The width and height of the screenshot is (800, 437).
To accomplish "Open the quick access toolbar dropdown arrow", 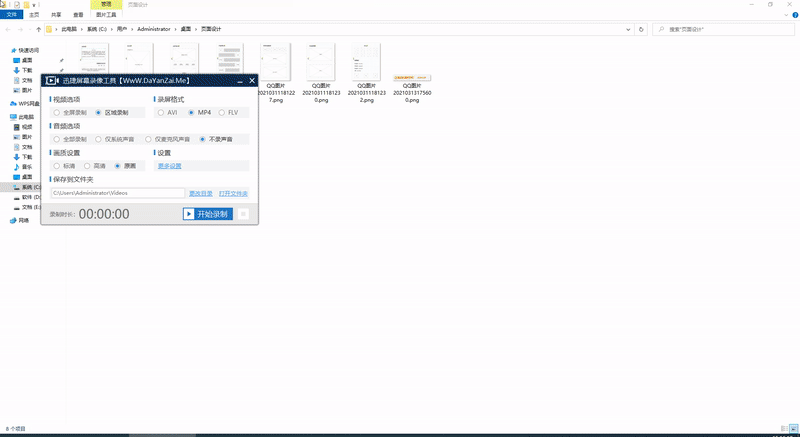I will [x=34, y=5].
